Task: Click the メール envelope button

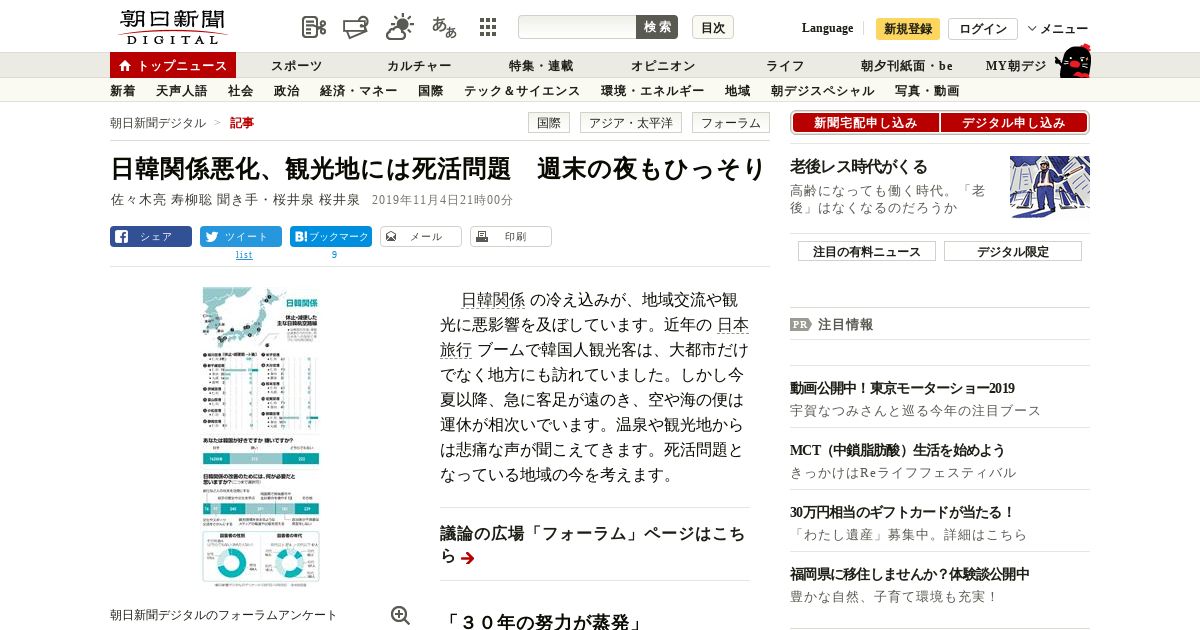Action: click(421, 237)
